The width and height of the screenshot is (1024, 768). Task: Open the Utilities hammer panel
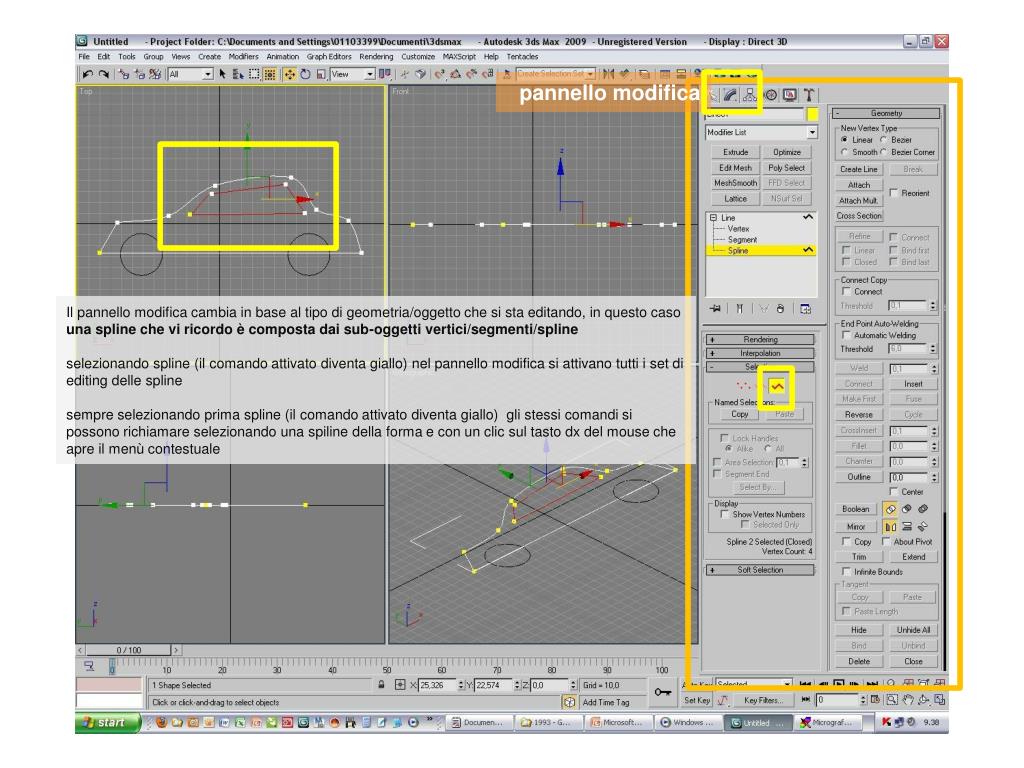coord(809,95)
